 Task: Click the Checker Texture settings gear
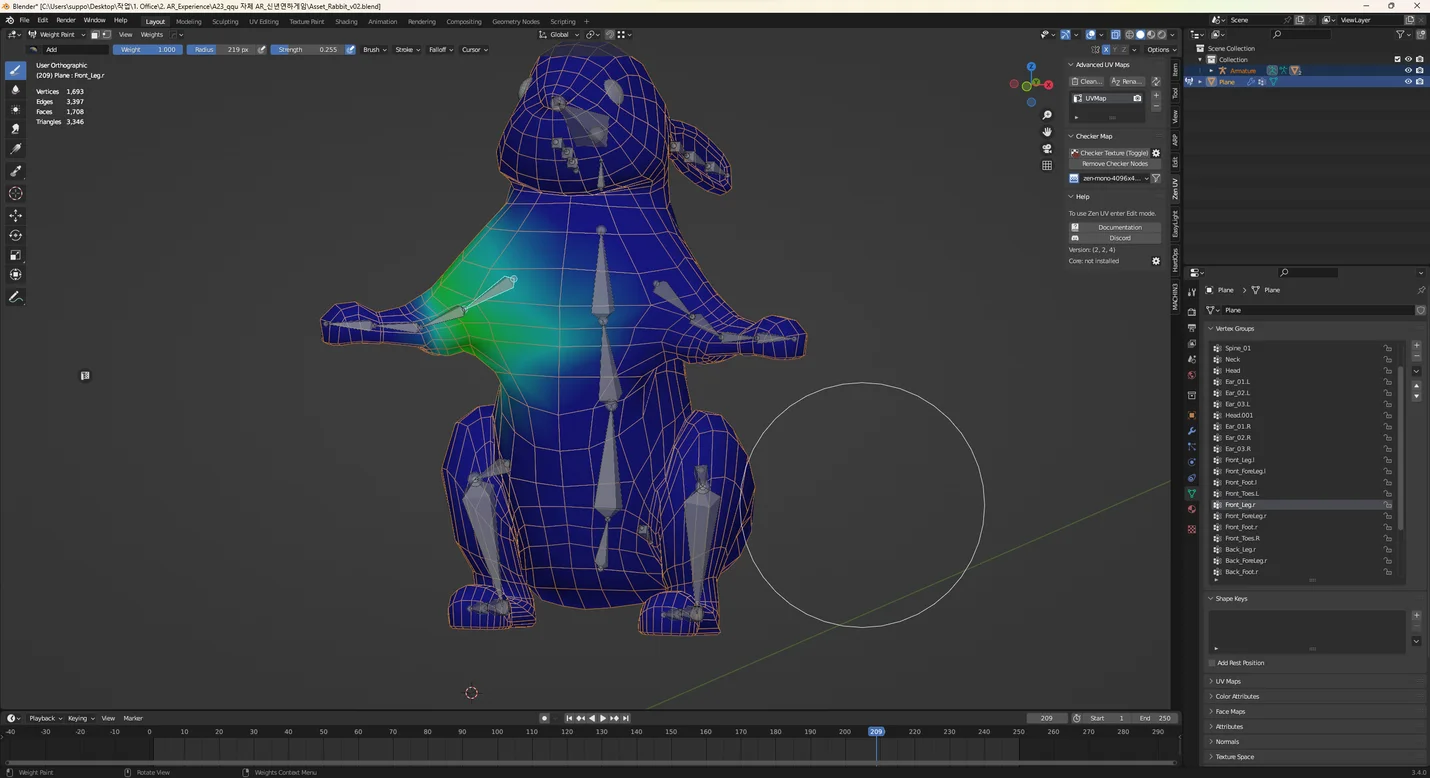(1156, 153)
